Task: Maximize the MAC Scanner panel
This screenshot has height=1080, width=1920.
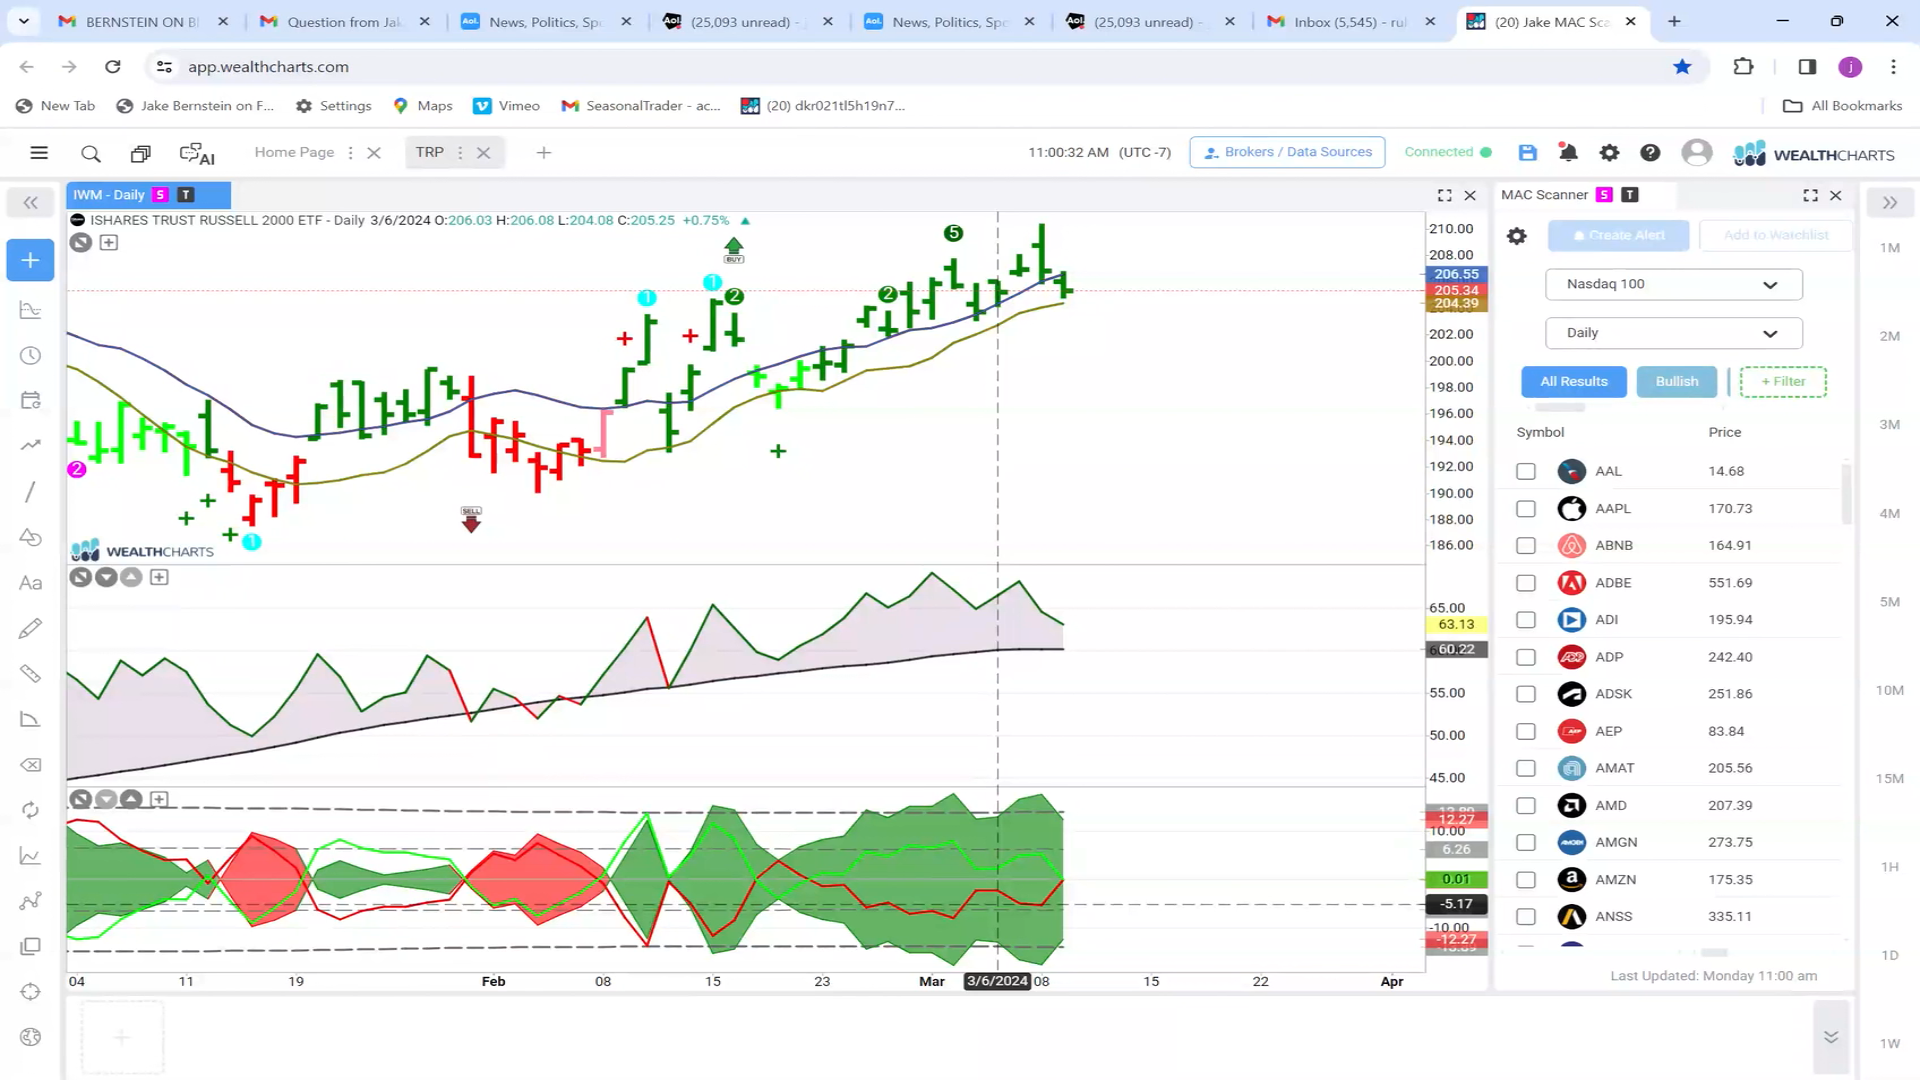Action: click(1810, 195)
